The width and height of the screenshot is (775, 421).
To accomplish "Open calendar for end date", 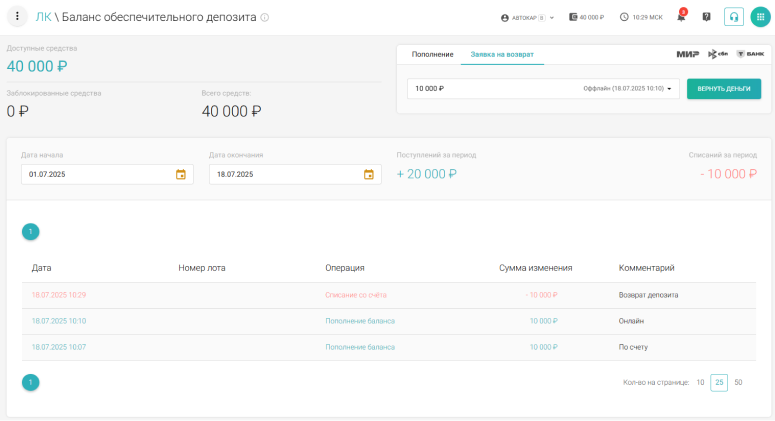I will pyautogui.click(x=369, y=174).
